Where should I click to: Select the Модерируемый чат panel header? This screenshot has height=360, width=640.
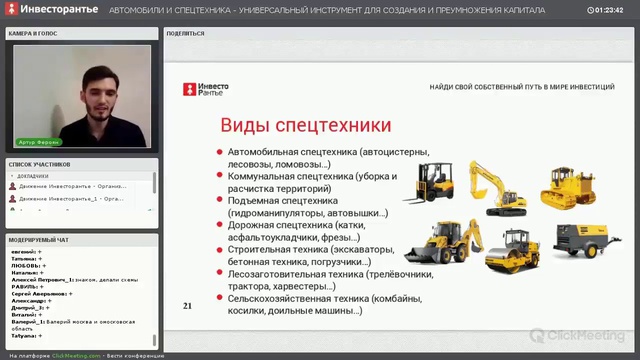[82, 240]
